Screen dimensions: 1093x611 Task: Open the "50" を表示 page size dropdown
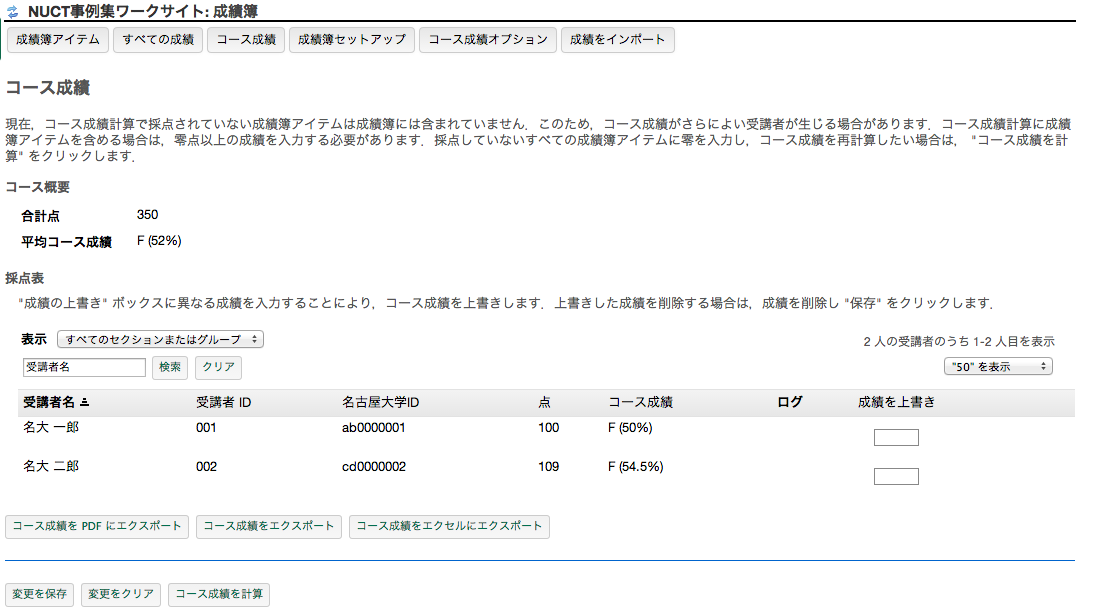pos(998,367)
